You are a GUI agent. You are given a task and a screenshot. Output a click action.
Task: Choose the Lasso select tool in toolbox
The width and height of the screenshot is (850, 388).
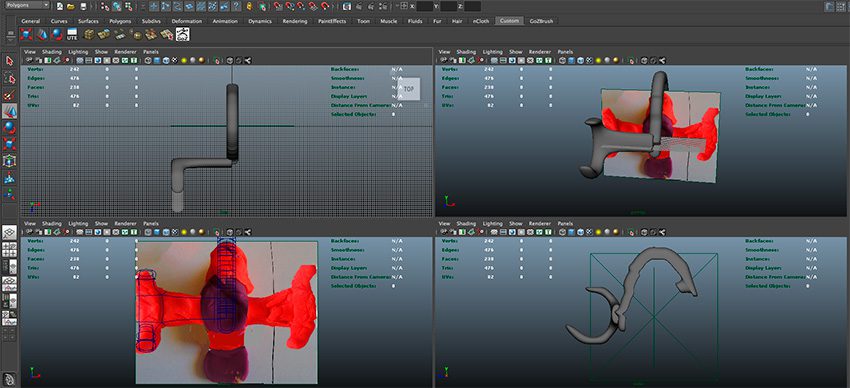[9, 79]
